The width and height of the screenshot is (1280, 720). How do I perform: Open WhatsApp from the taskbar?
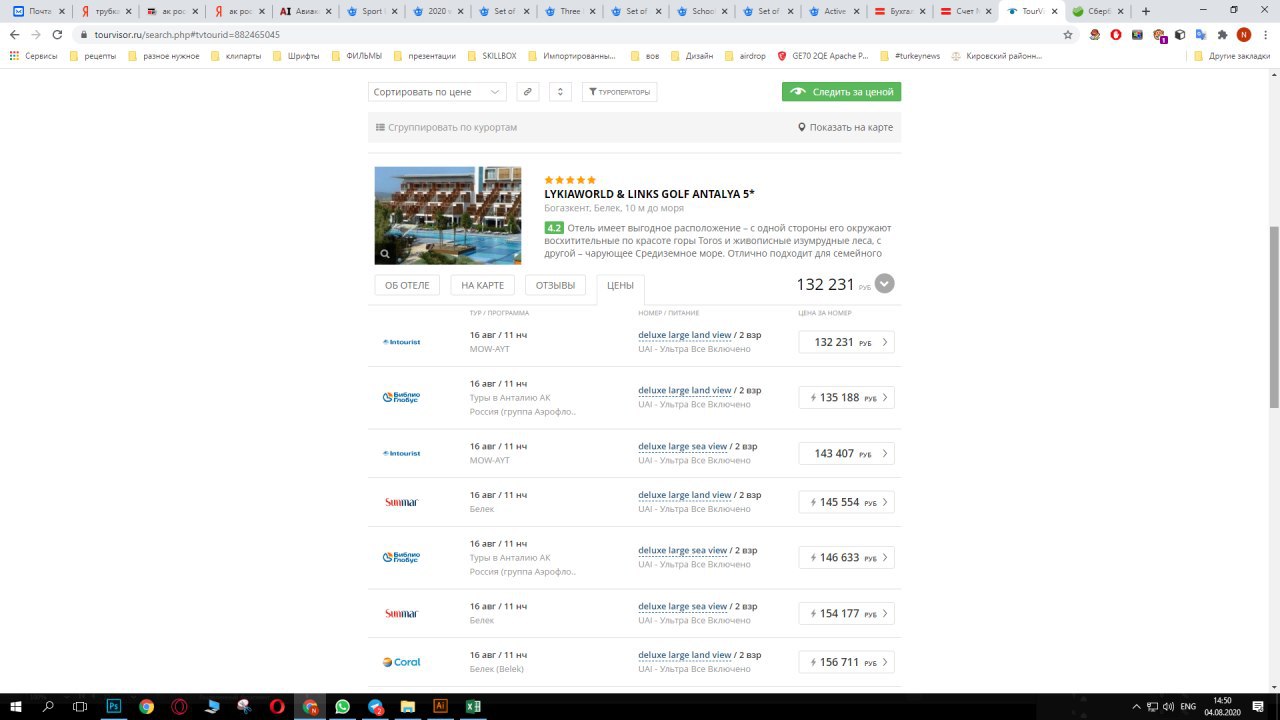343,706
